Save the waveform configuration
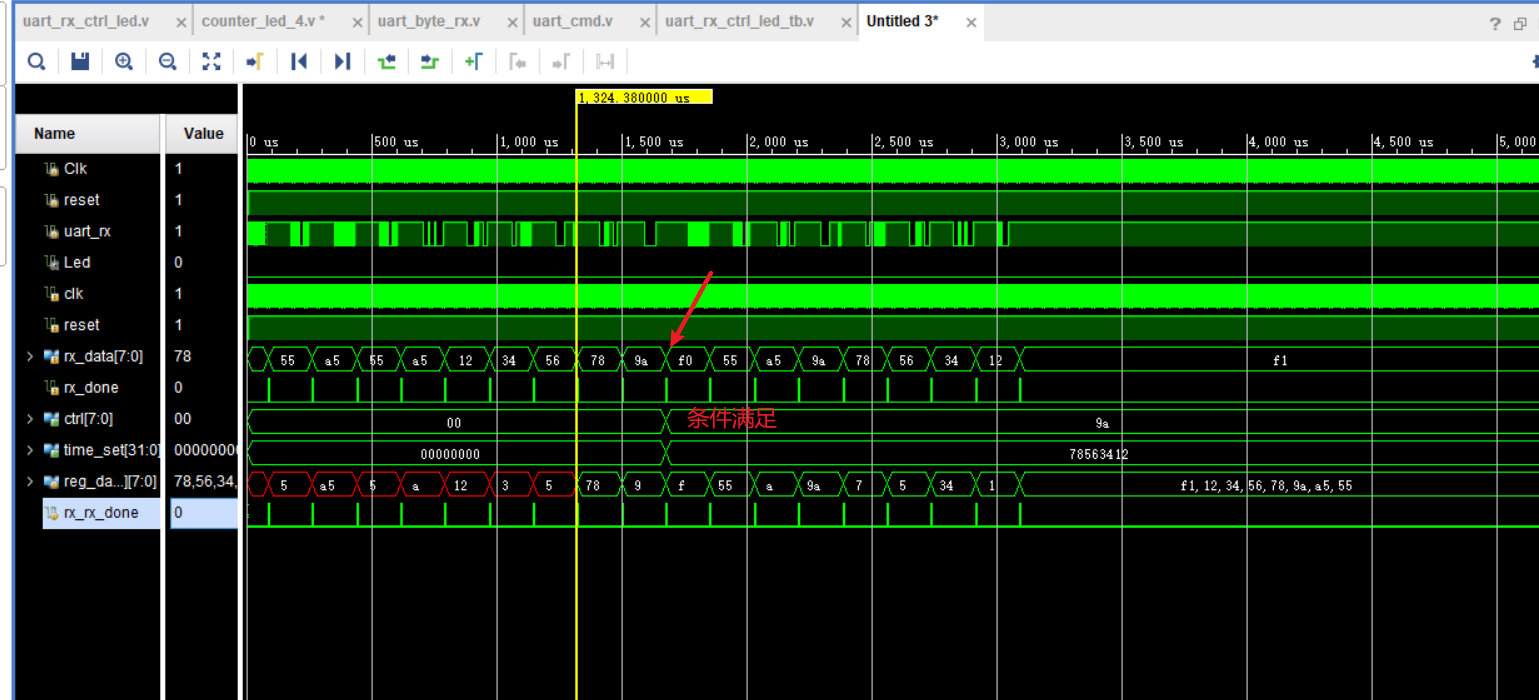1539x700 pixels. pos(80,62)
